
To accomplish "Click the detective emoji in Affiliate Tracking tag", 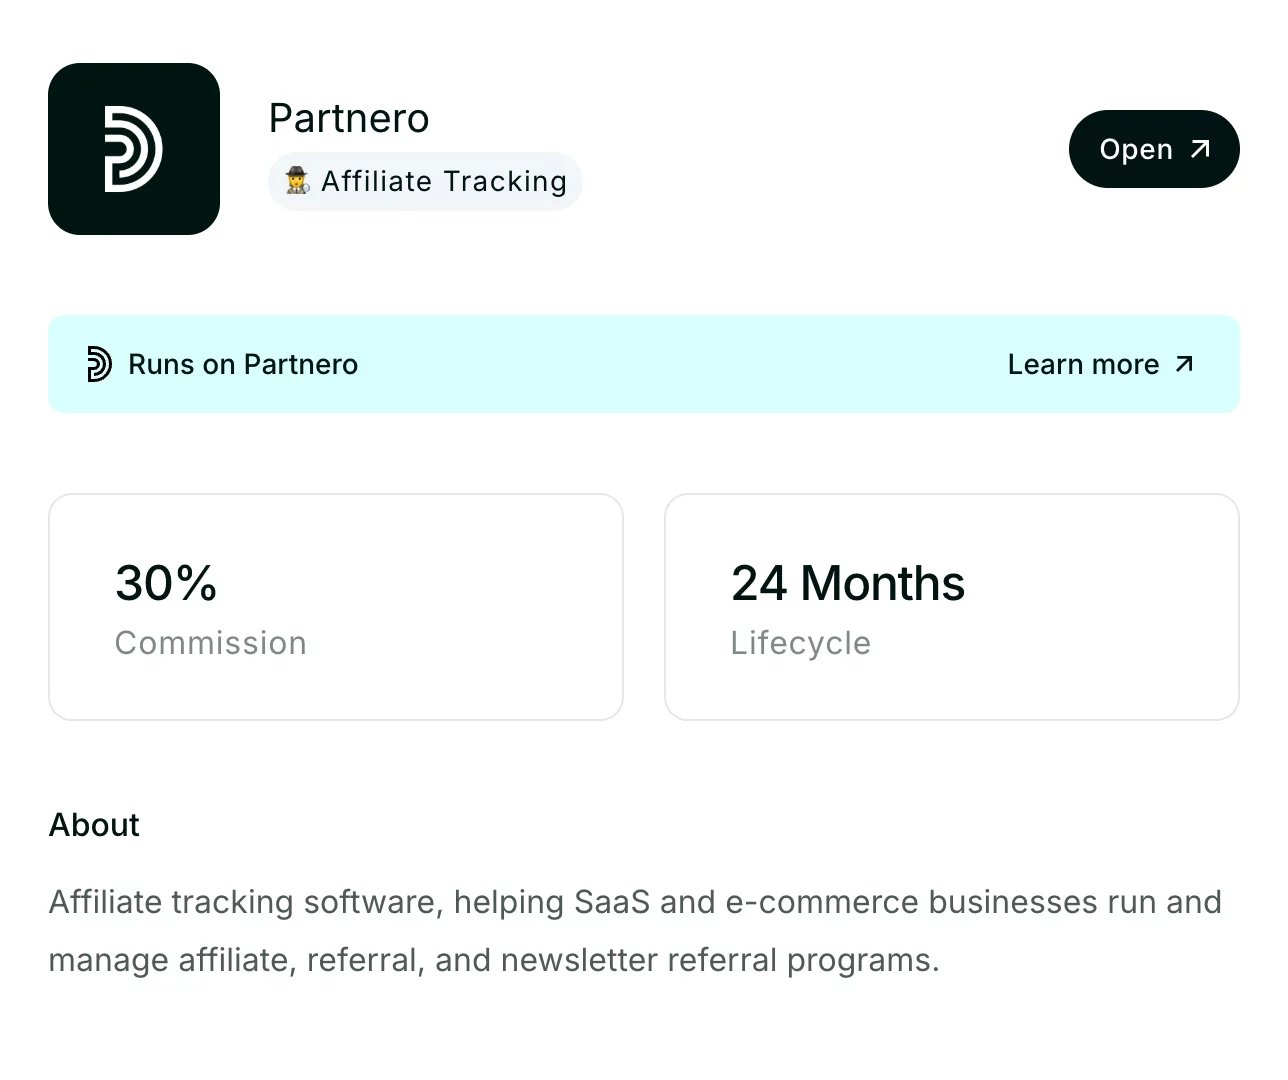I will click(297, 181).
